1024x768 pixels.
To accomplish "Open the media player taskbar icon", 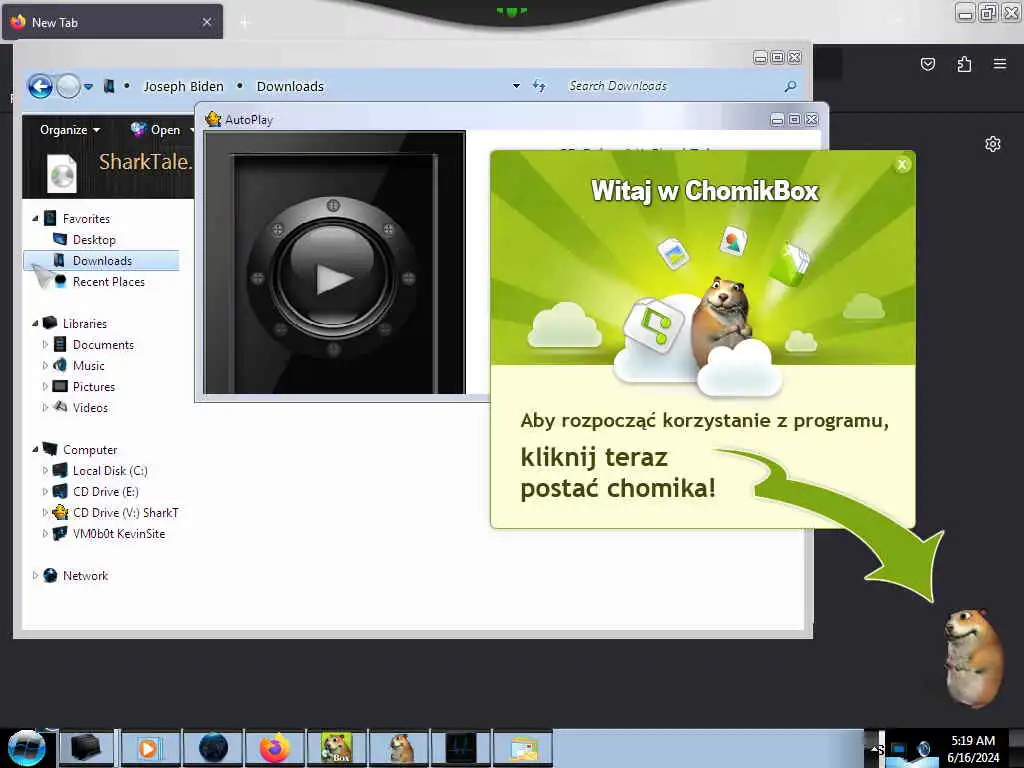I will [150, 748].
